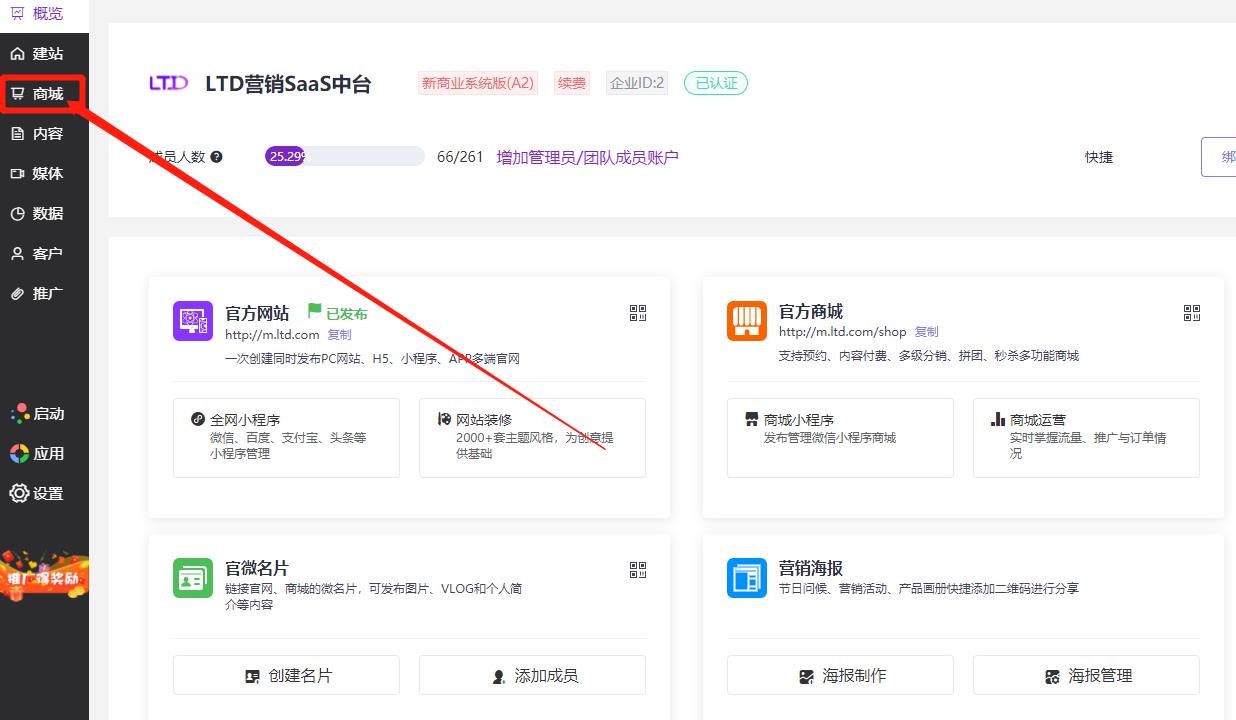
Task: Show the QR code on the 官方商城 card
Action: pos(1192,313)
